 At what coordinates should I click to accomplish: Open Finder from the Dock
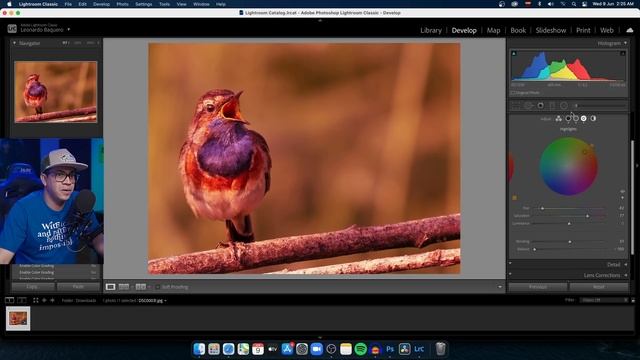199,349
